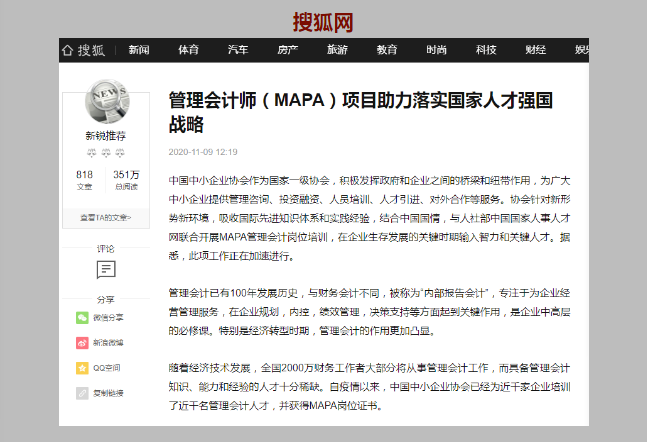Click the 新浪微博 text link
The height and width of the screenshot is (442, 647).
click(108, 343)
